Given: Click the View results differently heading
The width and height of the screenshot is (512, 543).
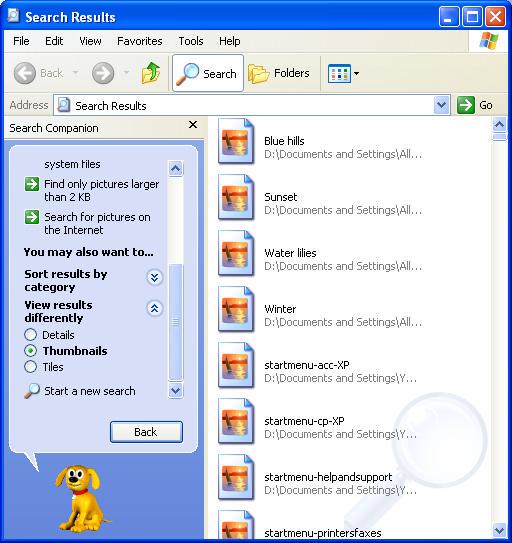Looking at the screenshot, I should coord(58,311).
